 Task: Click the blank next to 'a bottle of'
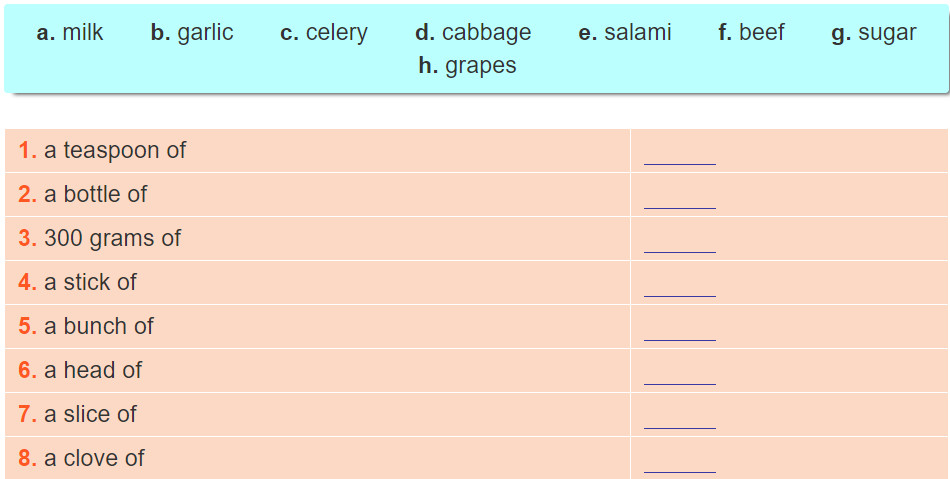tap(680, 197)
